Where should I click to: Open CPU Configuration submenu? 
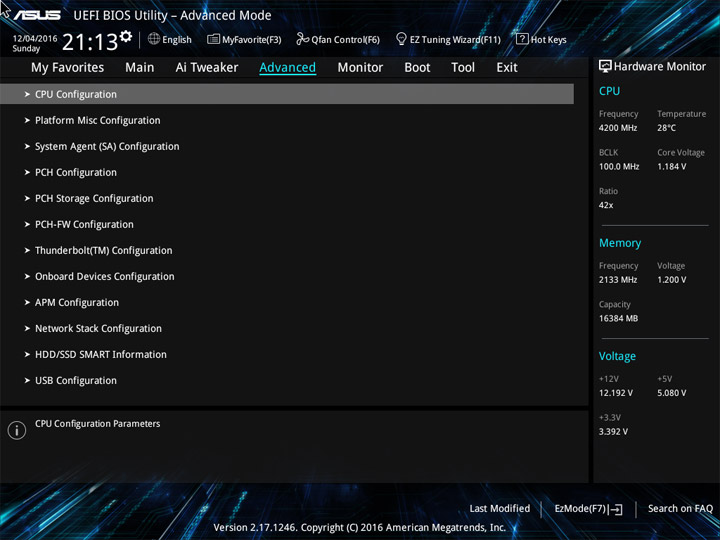click(287, 94)
